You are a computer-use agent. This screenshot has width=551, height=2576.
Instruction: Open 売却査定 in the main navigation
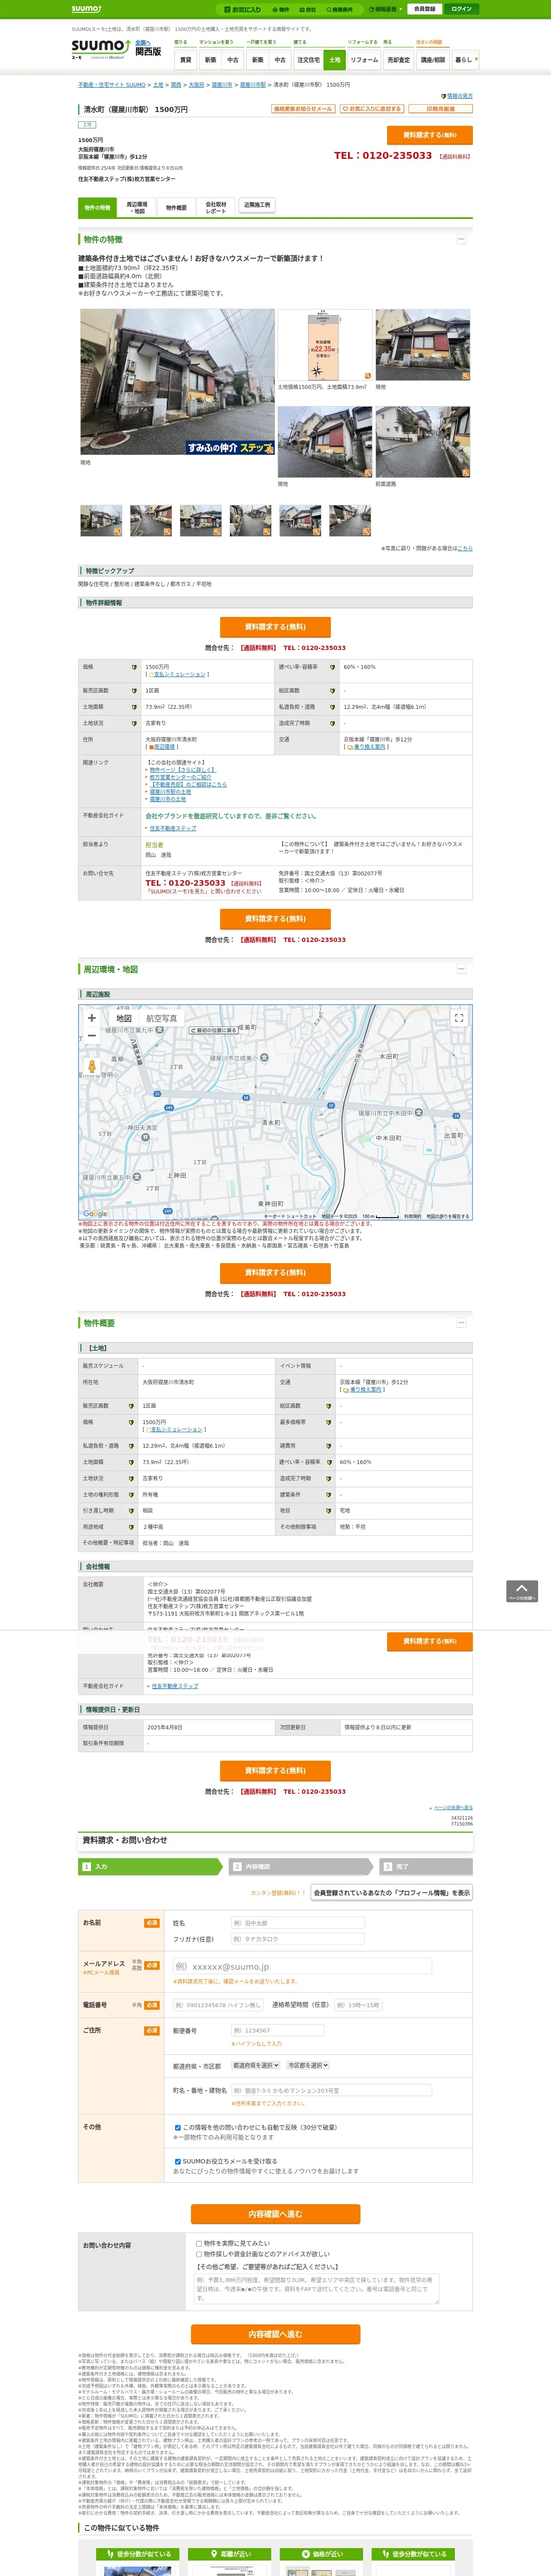click(399, 60)
